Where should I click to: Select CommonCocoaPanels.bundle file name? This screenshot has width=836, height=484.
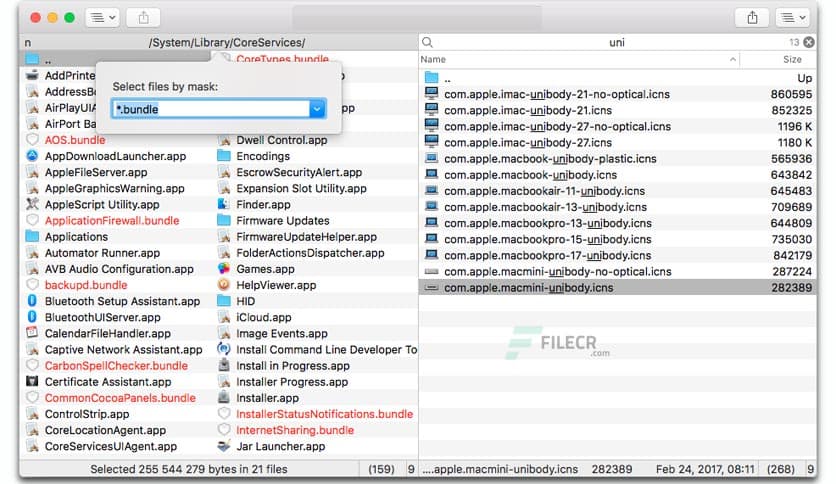pyautogui.click(x=120, y=398)
